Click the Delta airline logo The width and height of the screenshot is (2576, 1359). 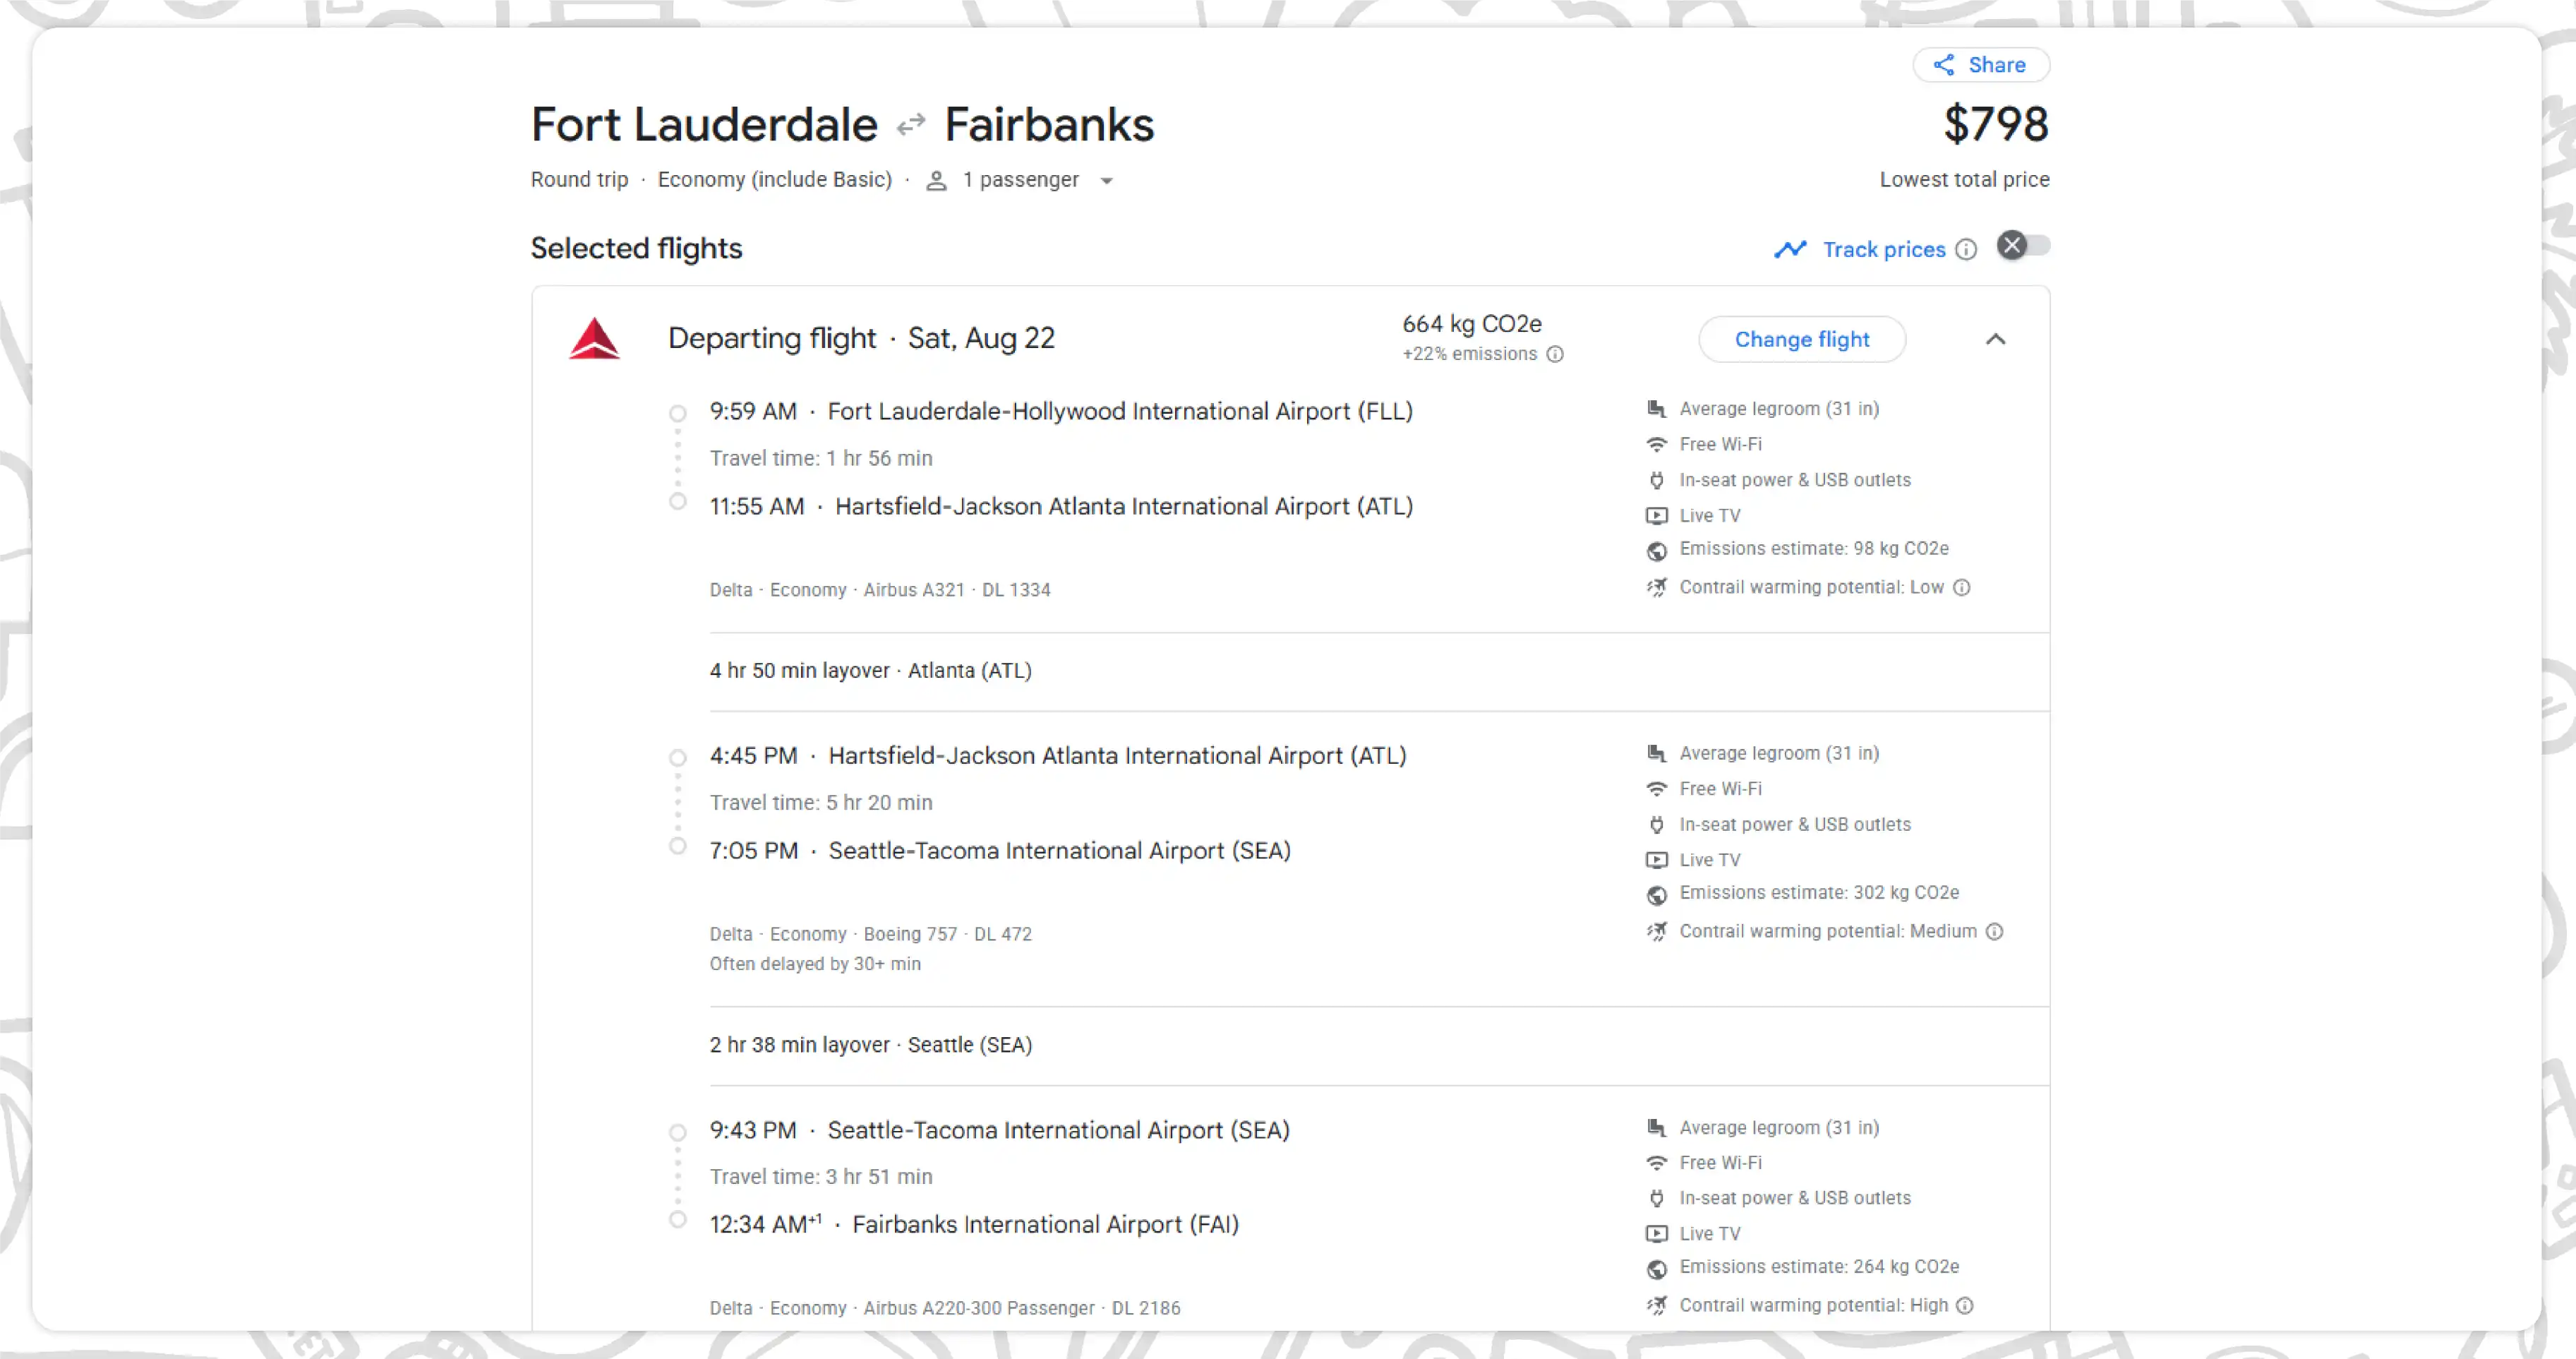click(x=594, y=339)
